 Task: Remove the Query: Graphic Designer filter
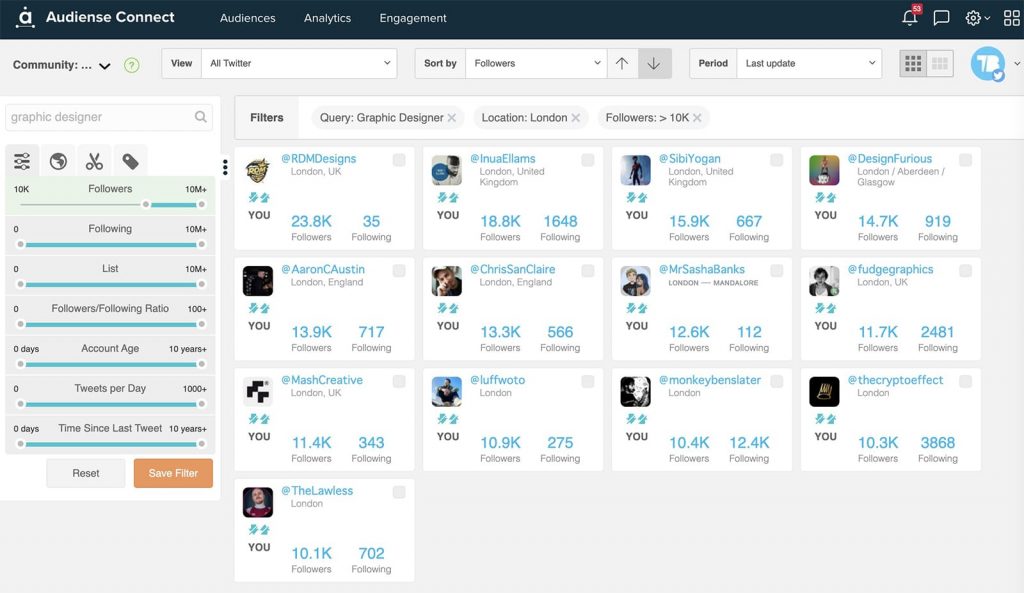pos(451,118)
